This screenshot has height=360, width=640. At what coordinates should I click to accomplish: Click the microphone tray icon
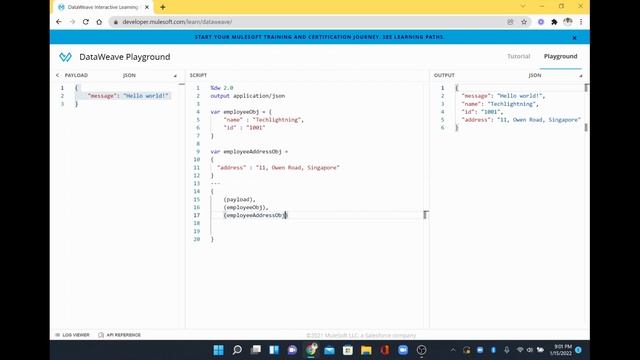pos(507,350)
